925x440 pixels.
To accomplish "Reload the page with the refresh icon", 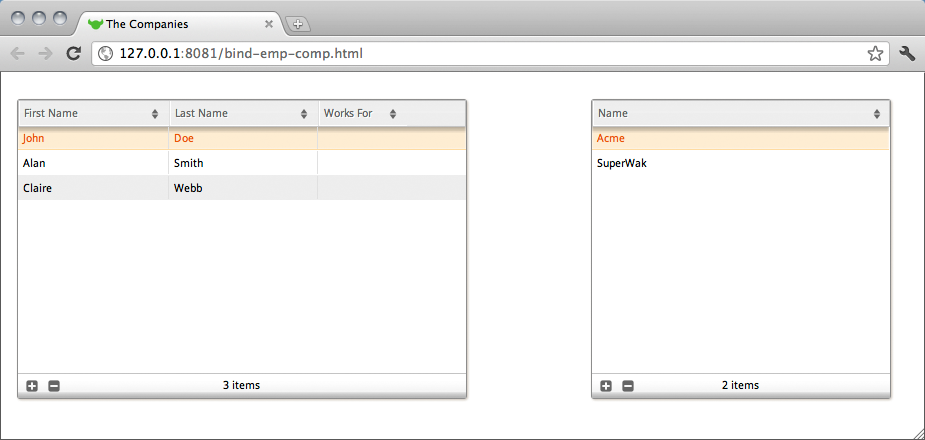I will pyautogui.click(x=73, y=54).
